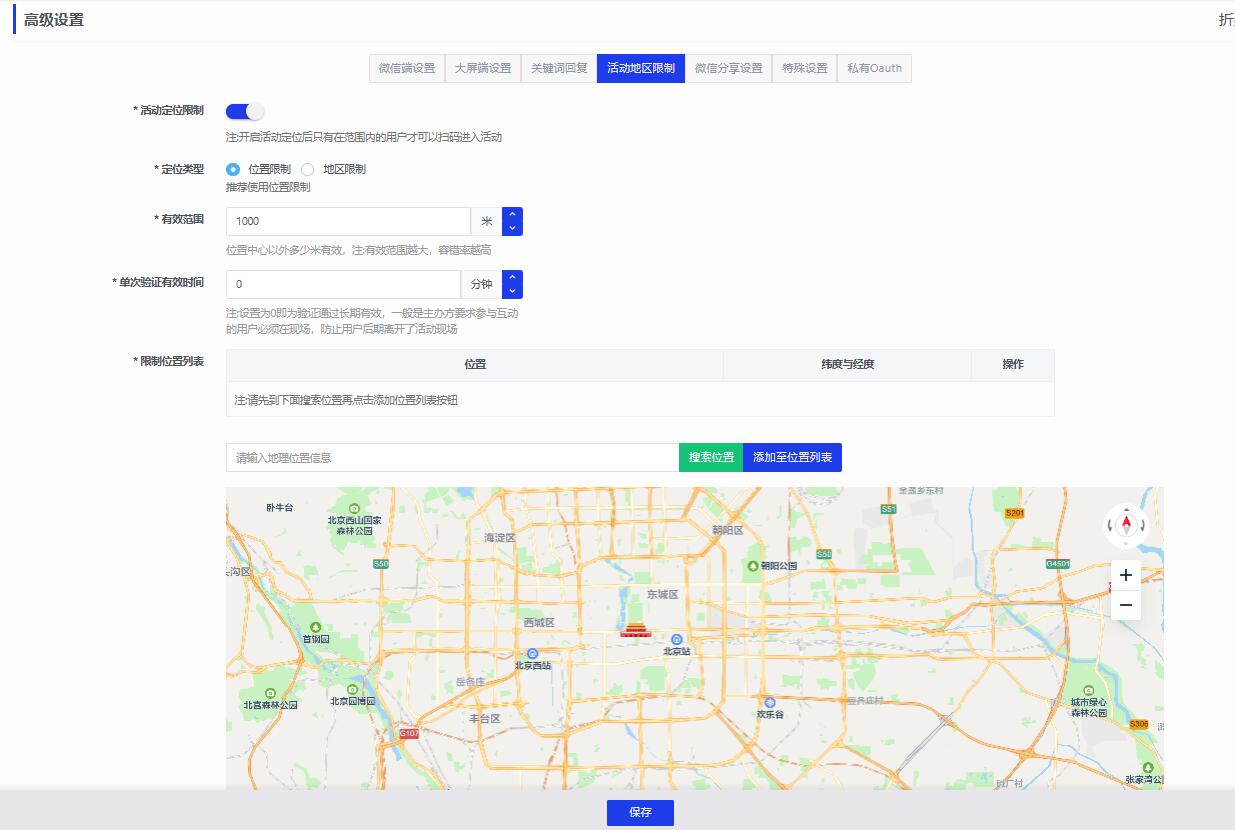
Task: Focus the 单次验证有效时间 input showing 0
Action: [x=343, y=284]
